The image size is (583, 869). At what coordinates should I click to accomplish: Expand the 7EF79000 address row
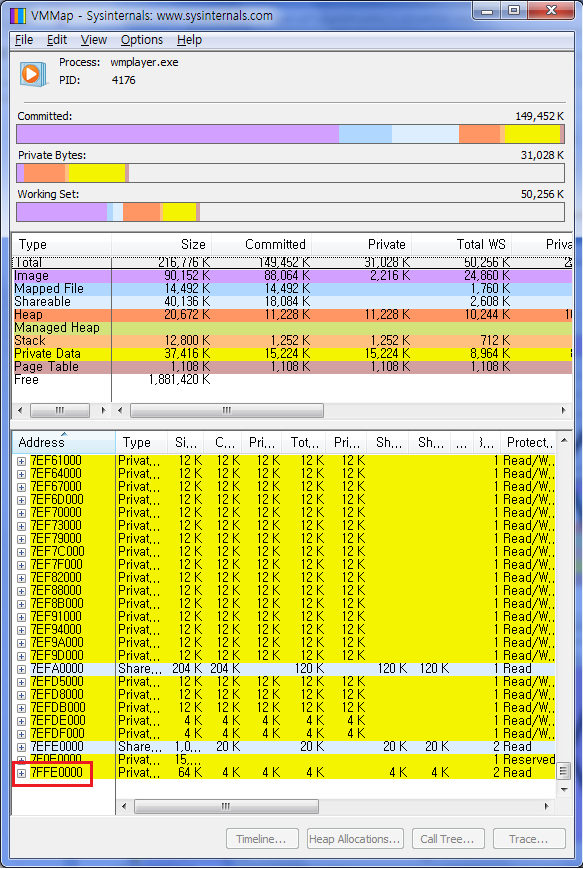click(x=21, y=539)
